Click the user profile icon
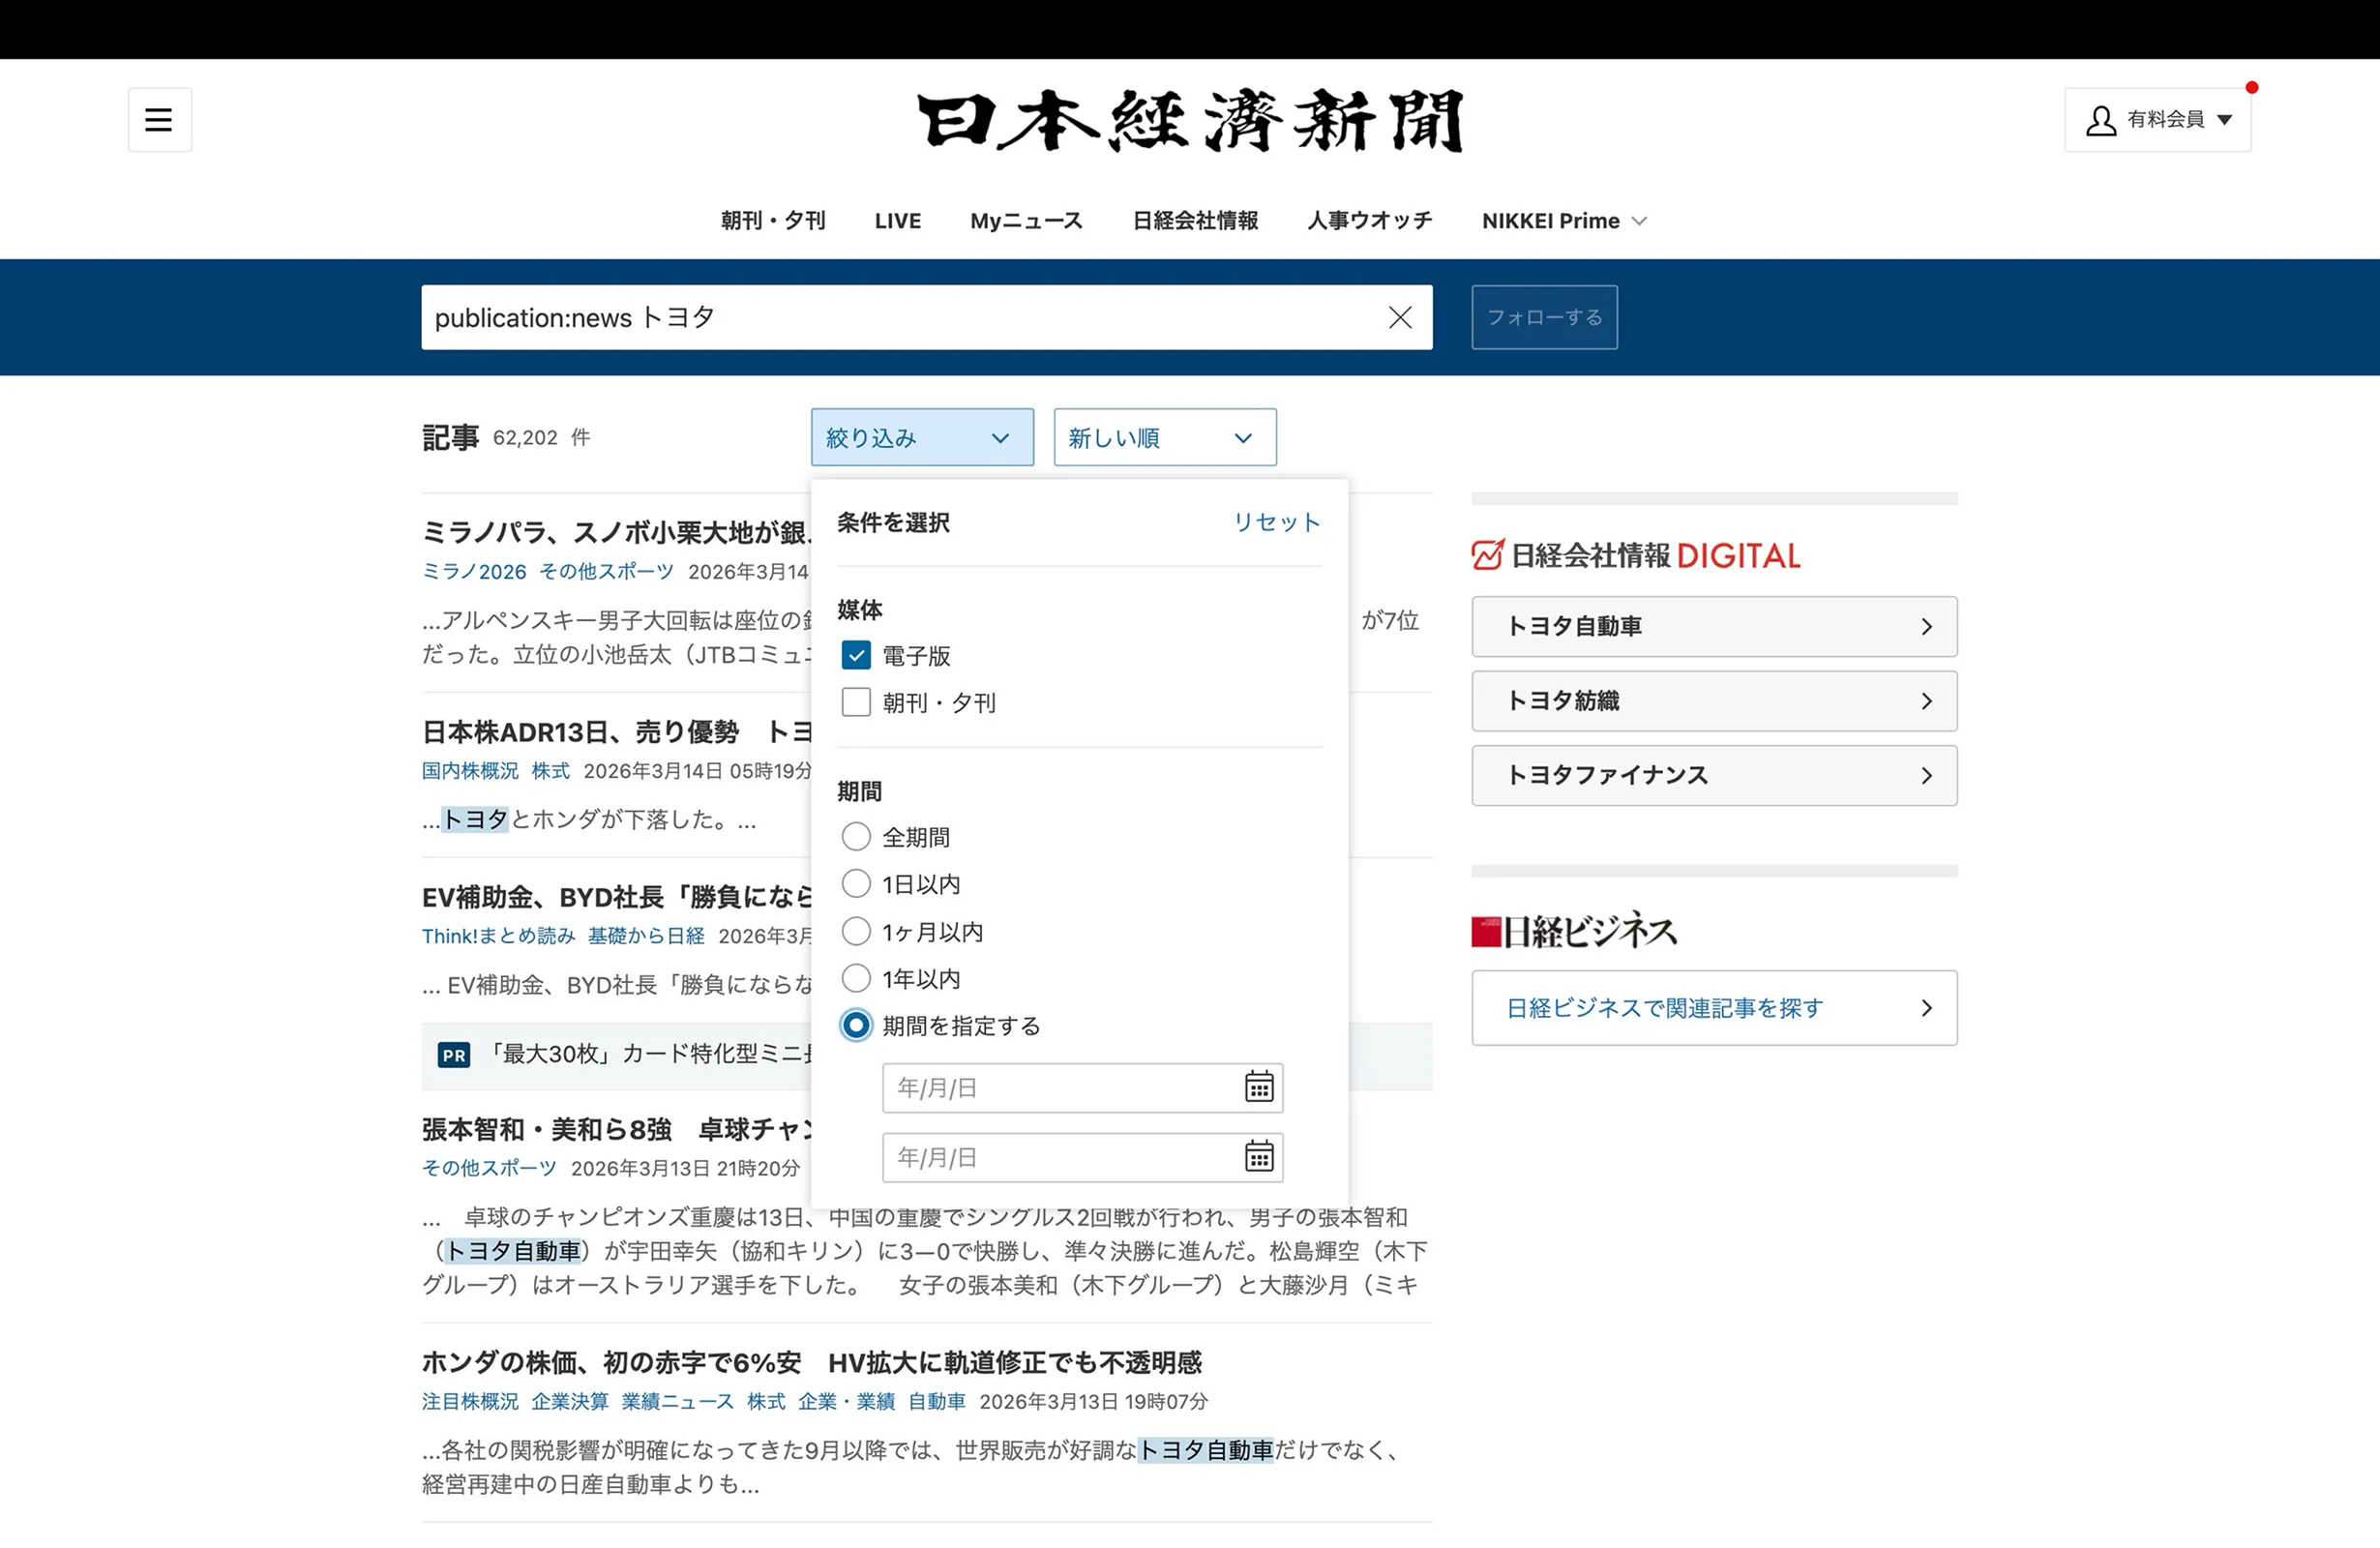Screen dimensions: 2380x1548 pyautogui.click(x=2100, y=121)
